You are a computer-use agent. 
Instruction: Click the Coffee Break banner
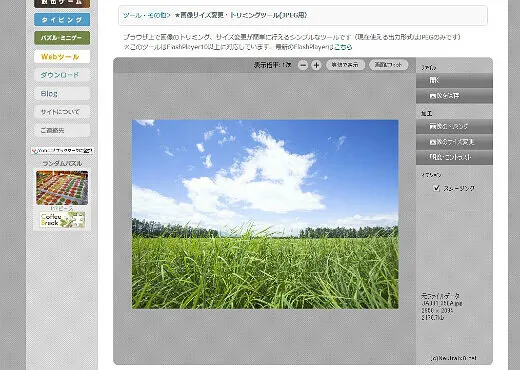tap(62, 220)
